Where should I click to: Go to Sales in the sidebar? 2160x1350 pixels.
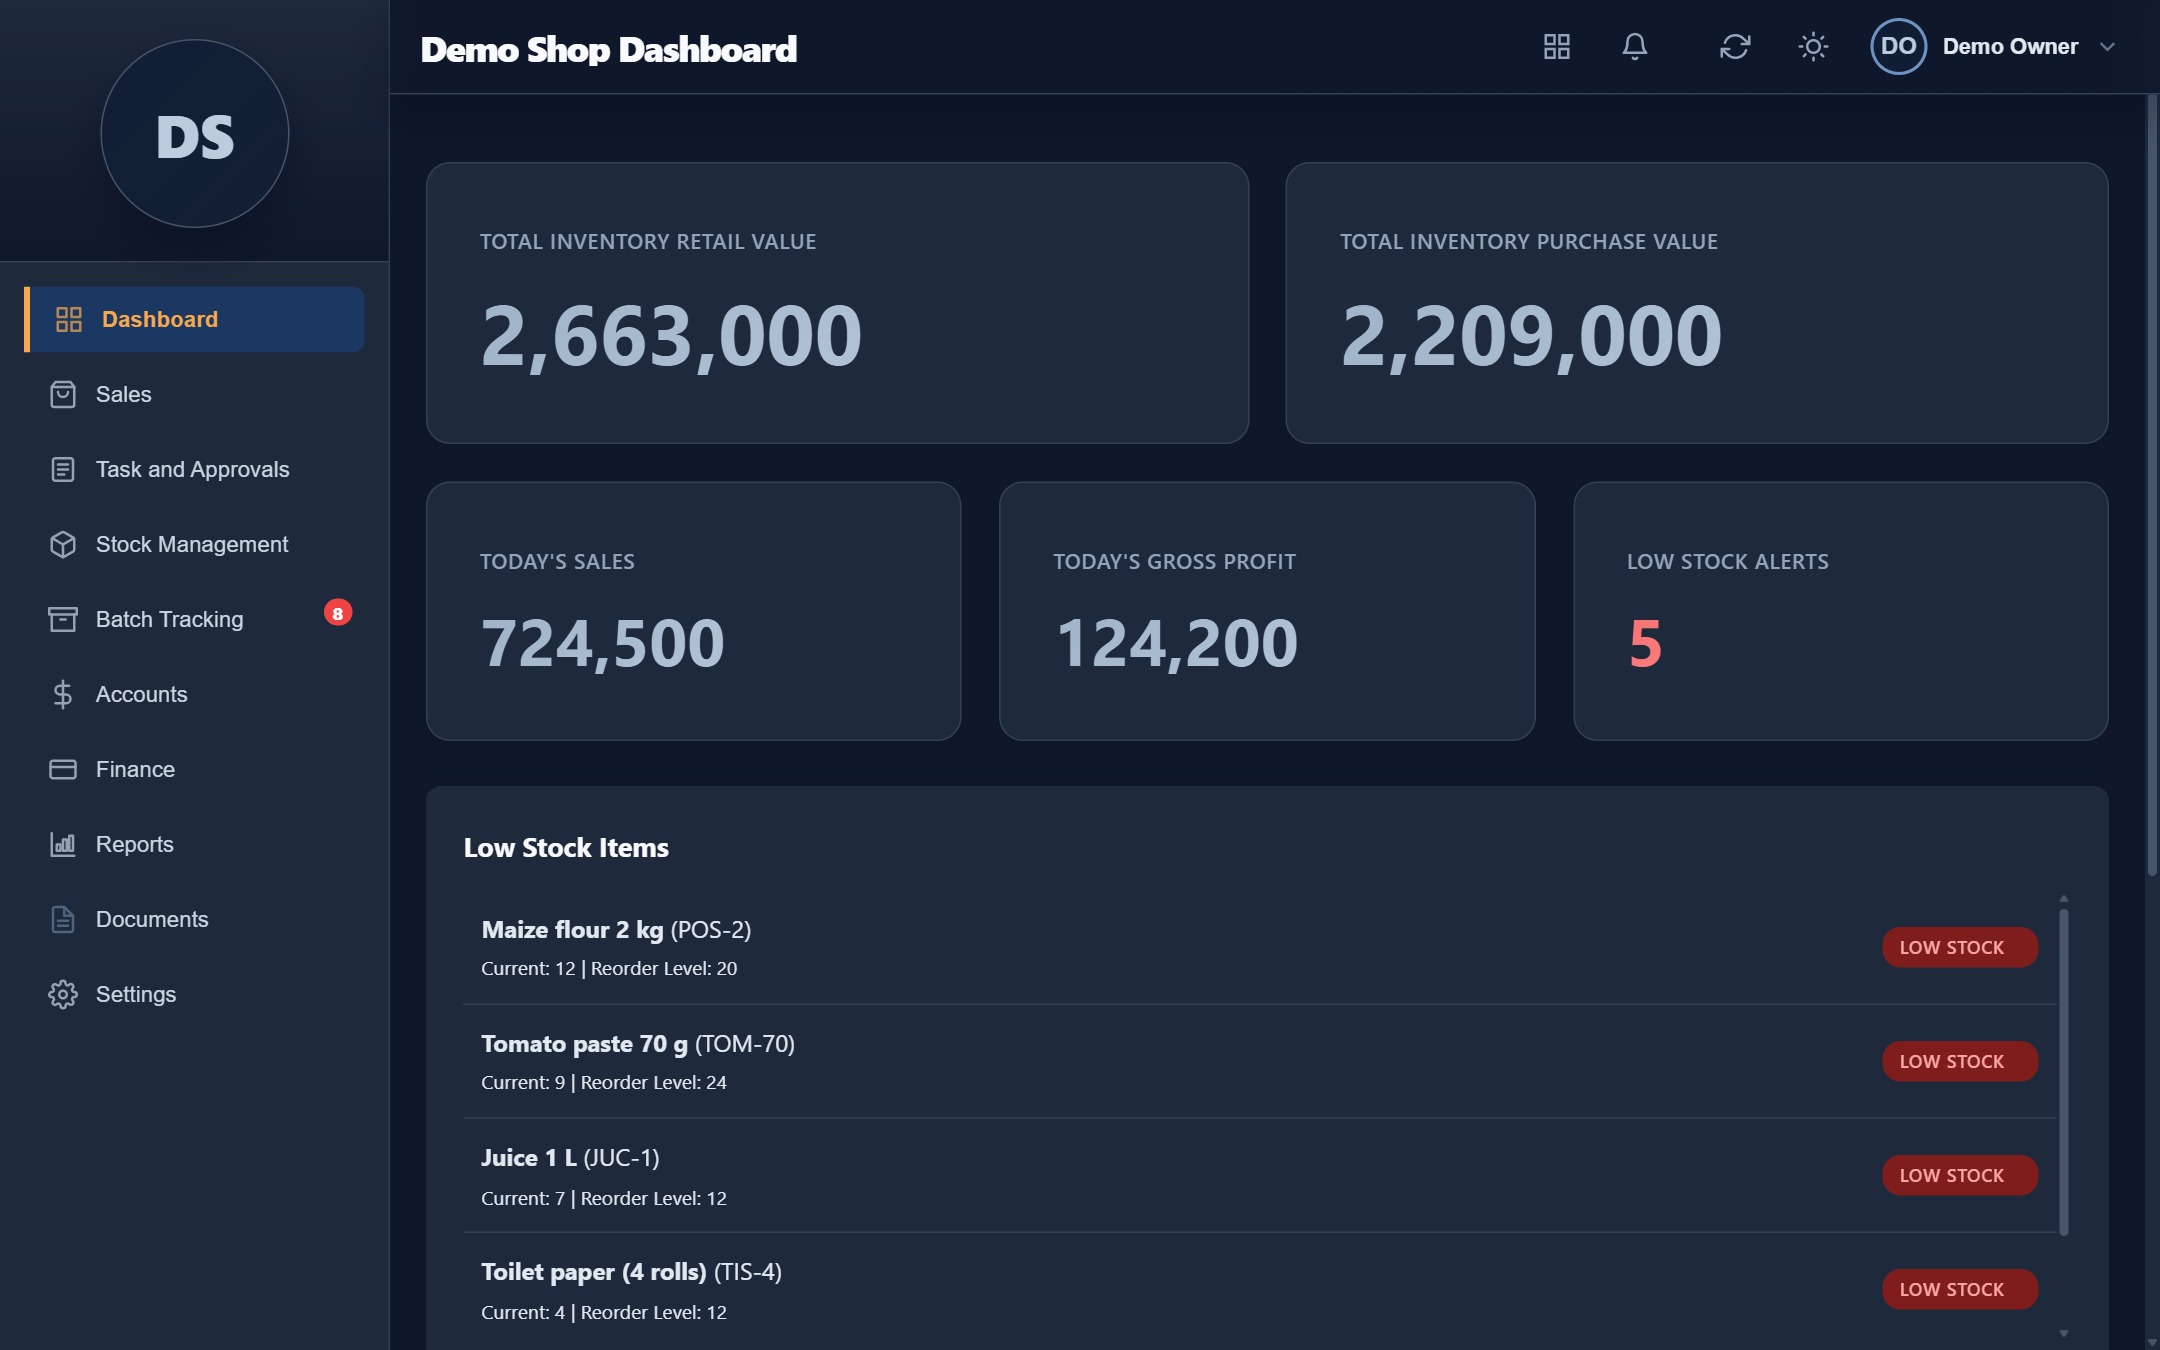tap(194, 395)
